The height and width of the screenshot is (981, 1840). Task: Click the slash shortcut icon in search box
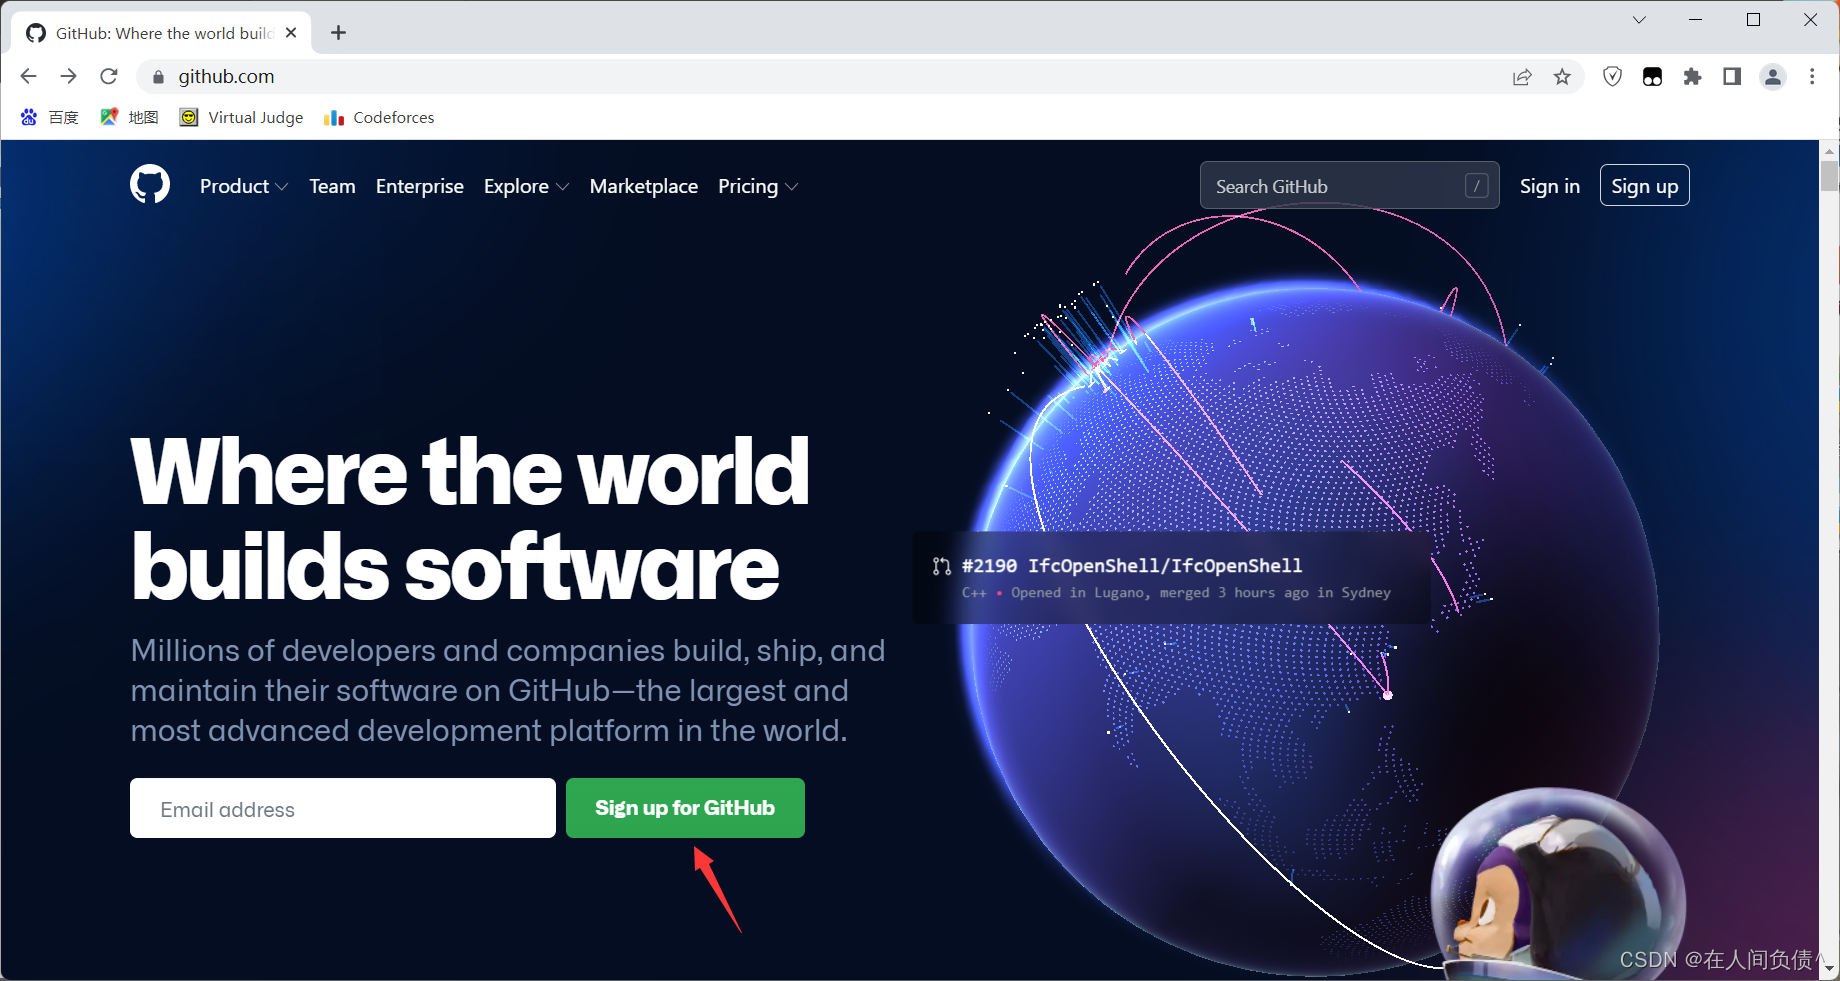click(x=1476, y=186)
